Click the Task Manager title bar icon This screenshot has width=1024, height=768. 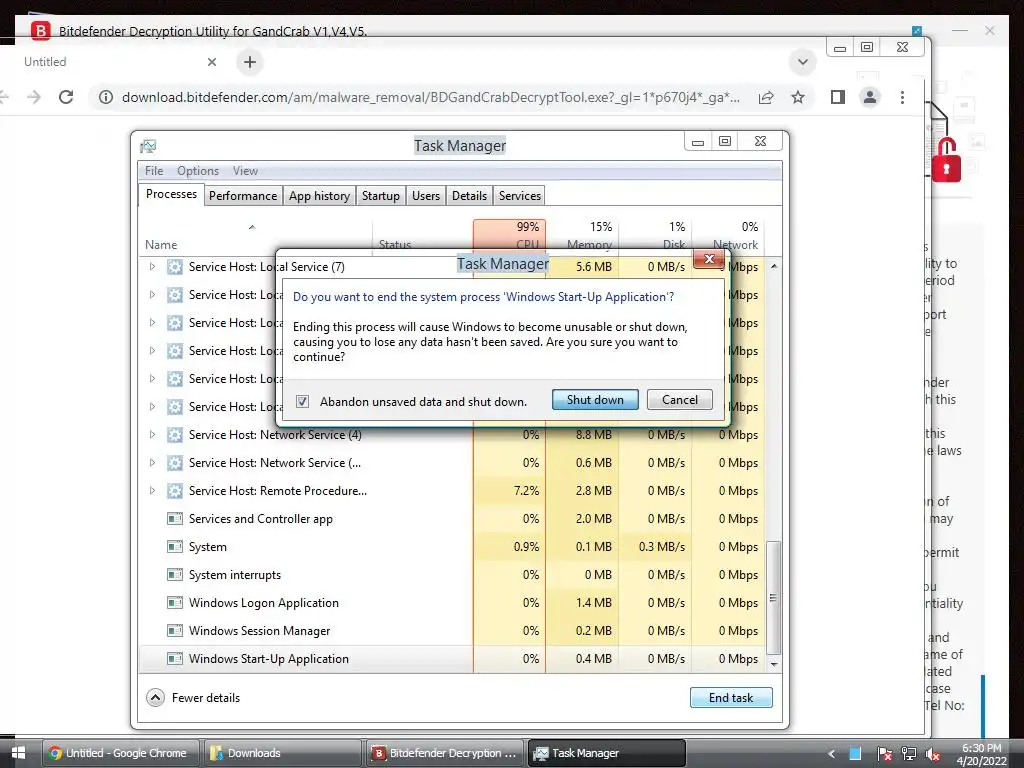[x=148, y=146]
